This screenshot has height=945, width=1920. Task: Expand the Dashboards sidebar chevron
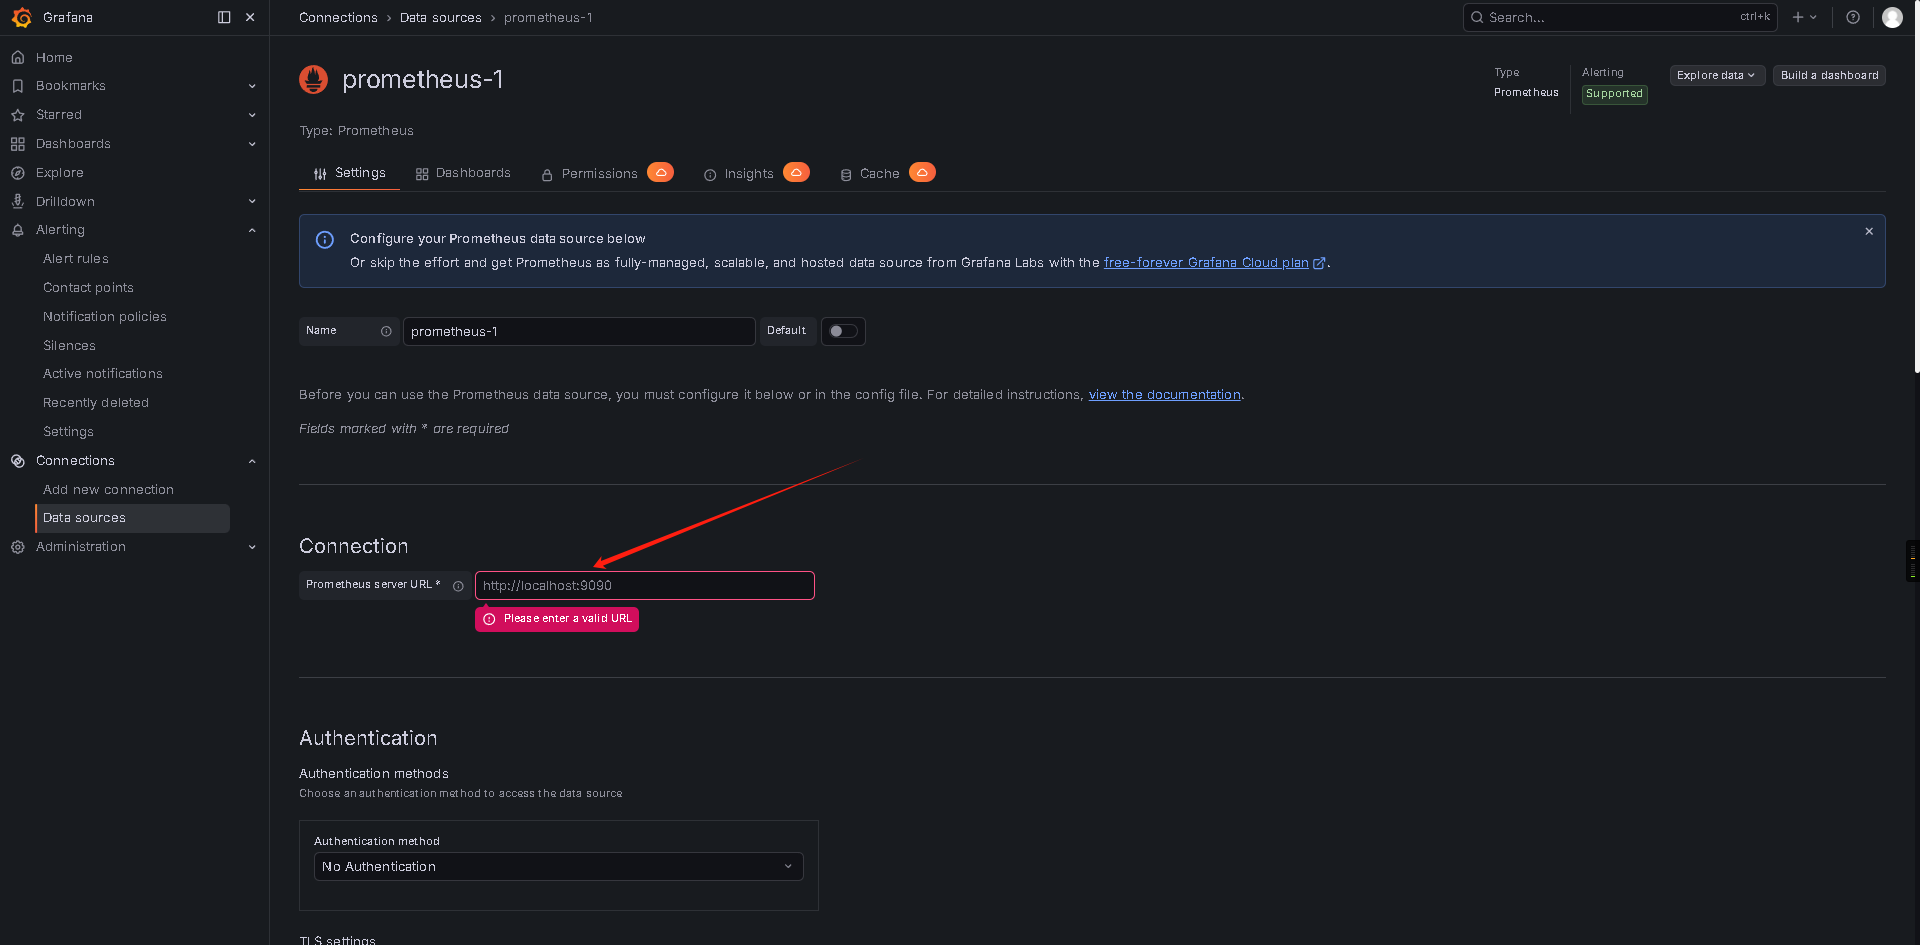coord(252,144)
